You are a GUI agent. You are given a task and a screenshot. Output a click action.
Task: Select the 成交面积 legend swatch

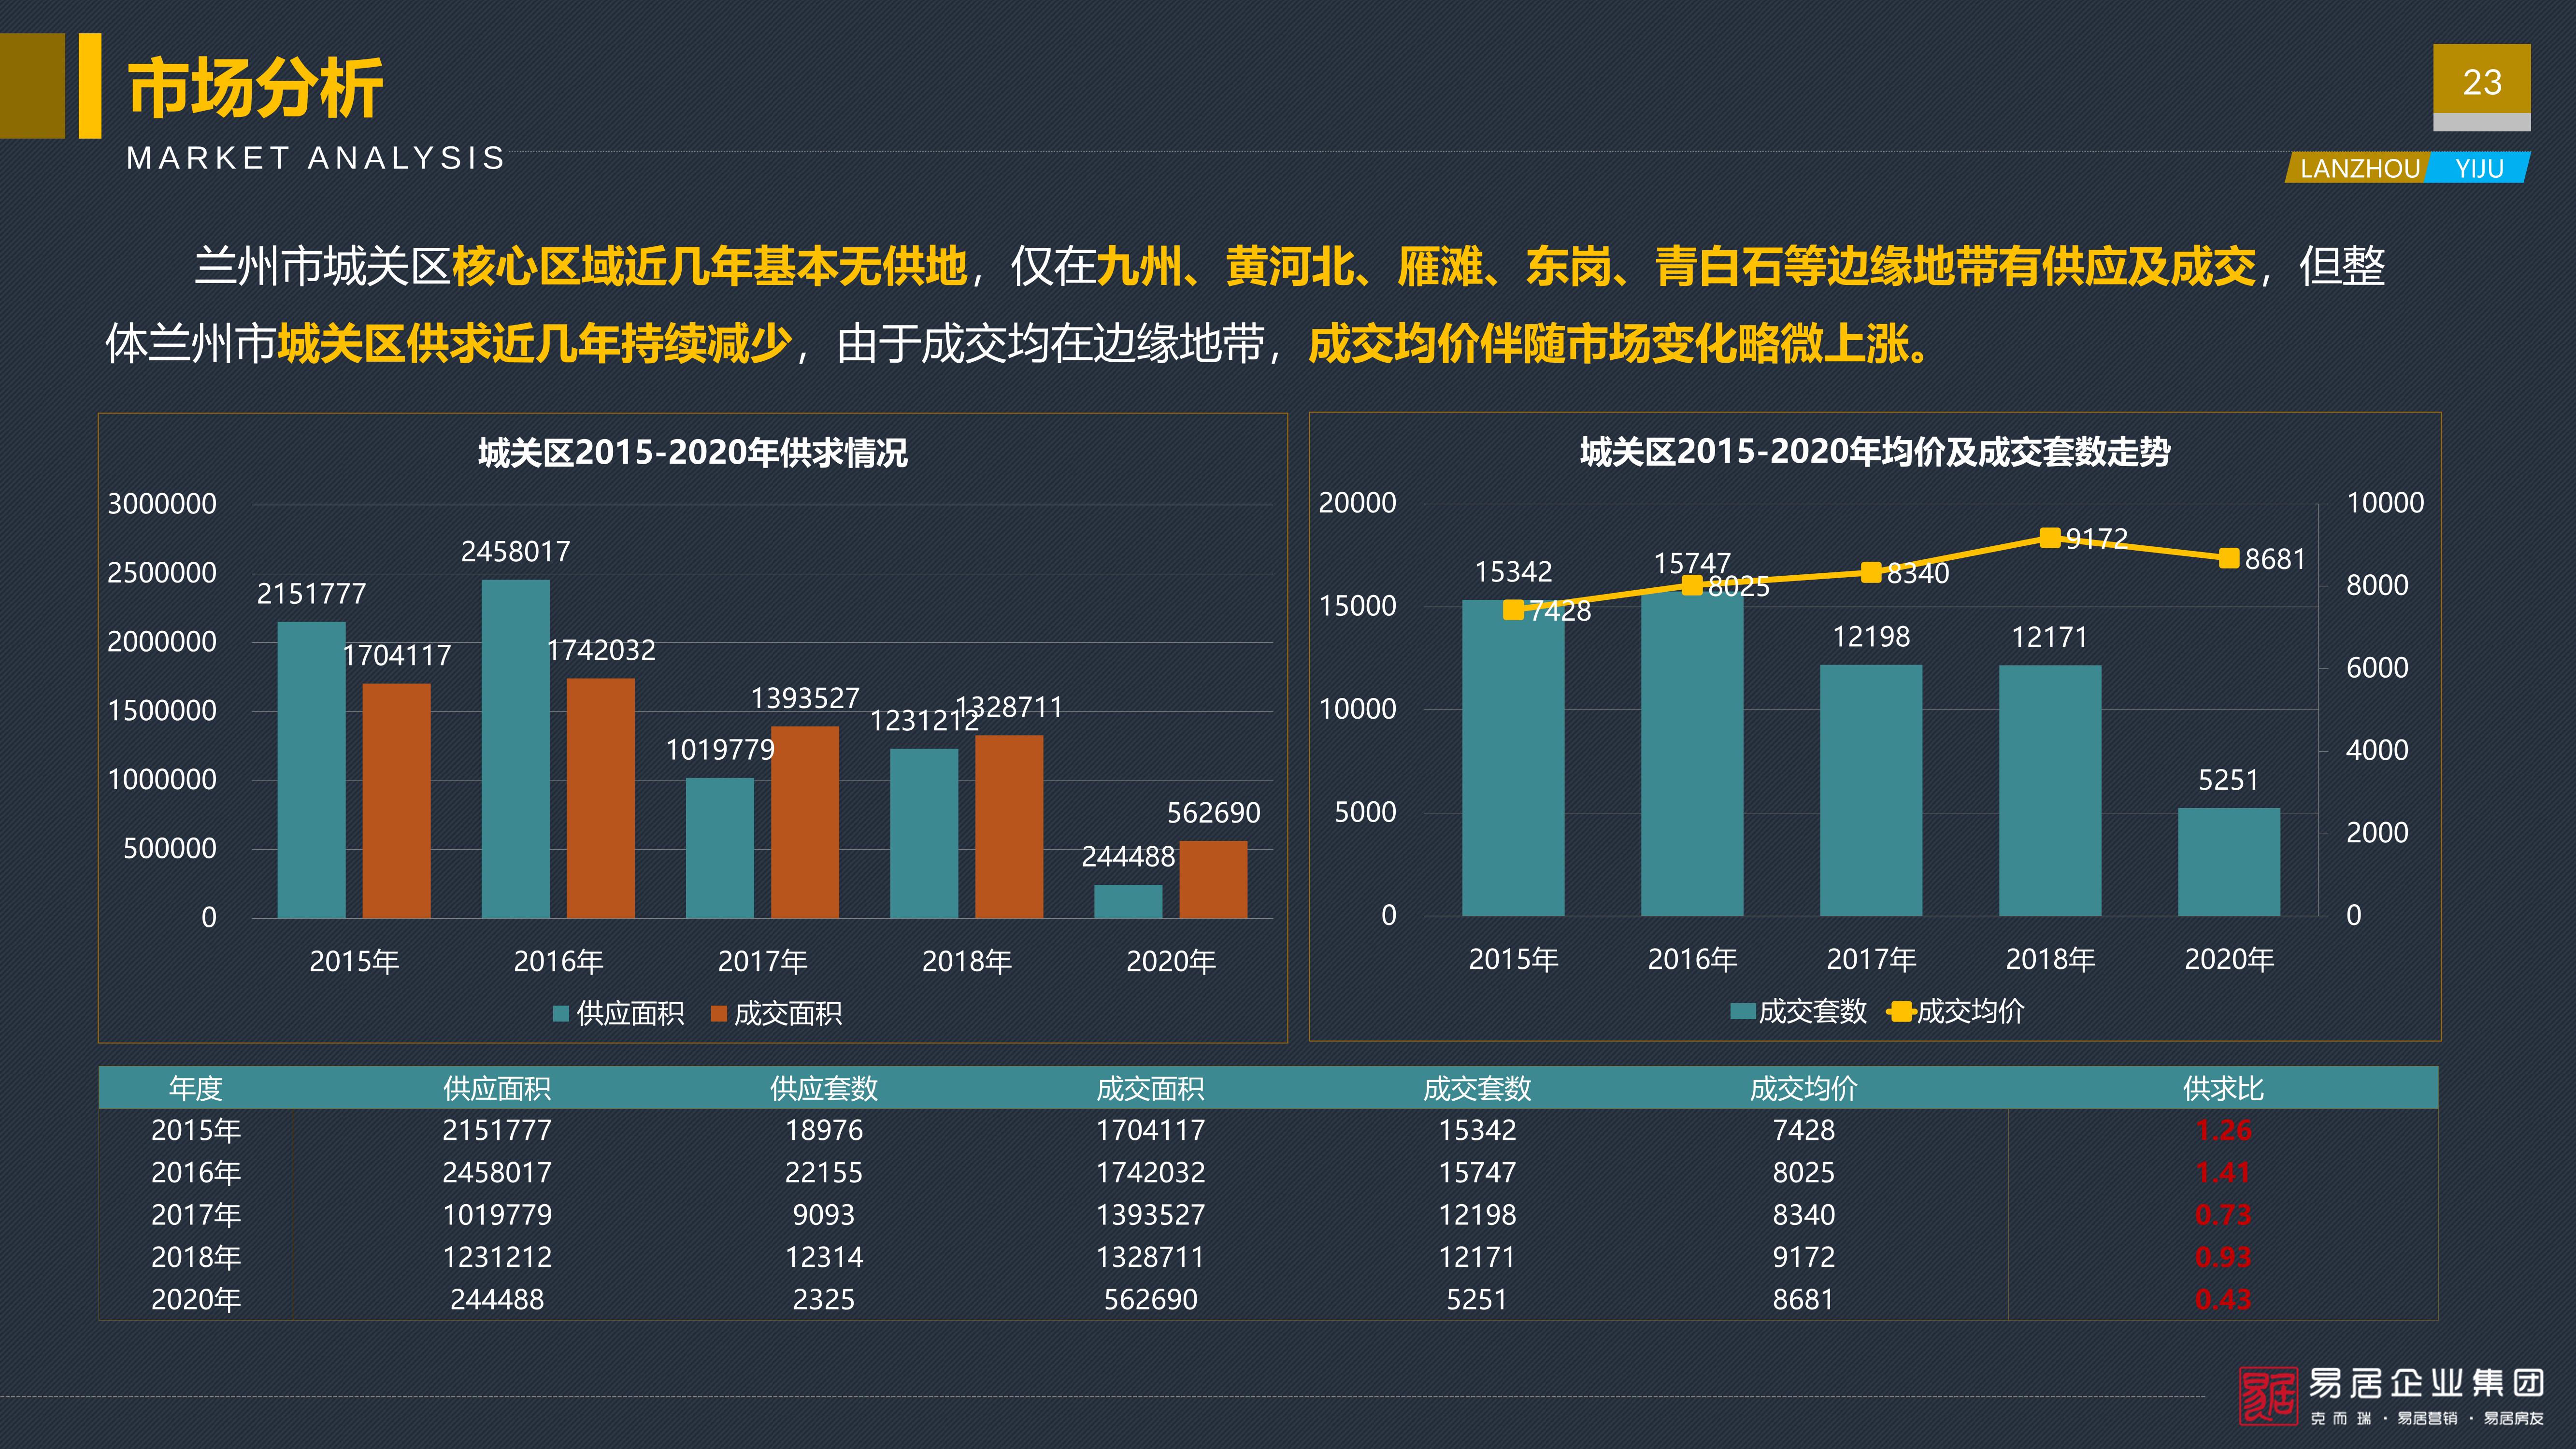718,1014
